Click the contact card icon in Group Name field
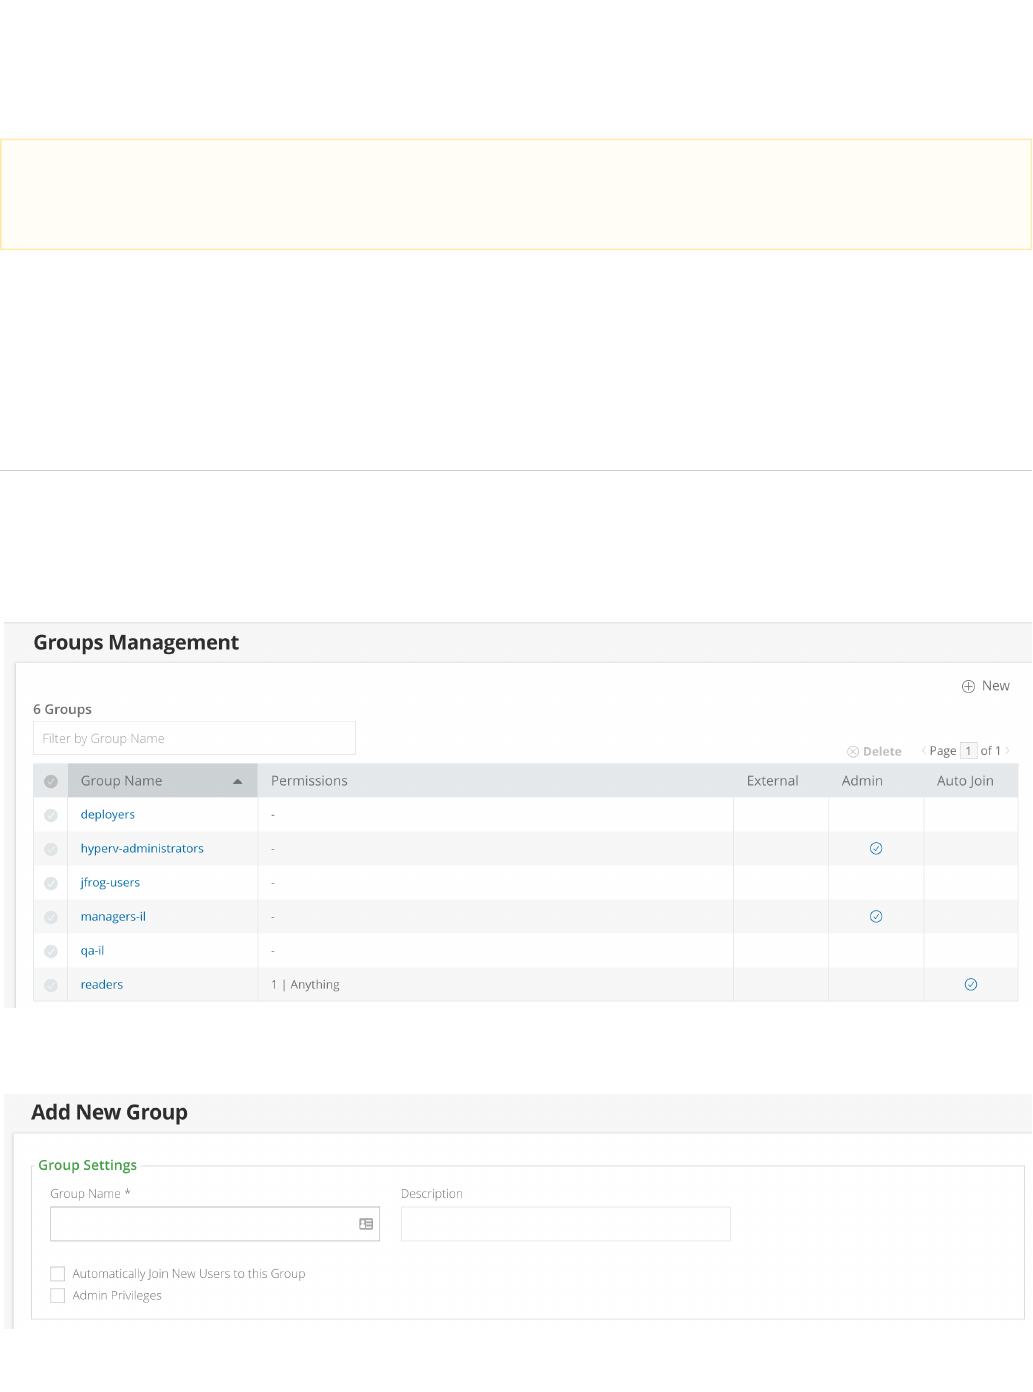The width and height of the screenshot is (1033, 1392). 366,1224
